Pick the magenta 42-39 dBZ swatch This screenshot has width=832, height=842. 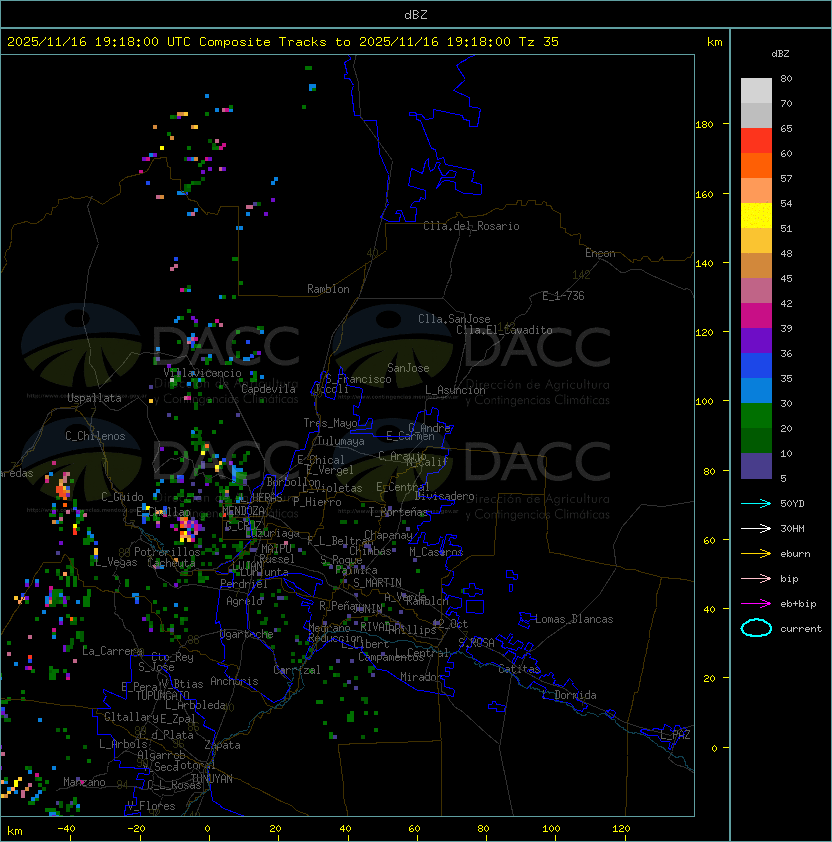pyautogui.click(x=756, y=316)
